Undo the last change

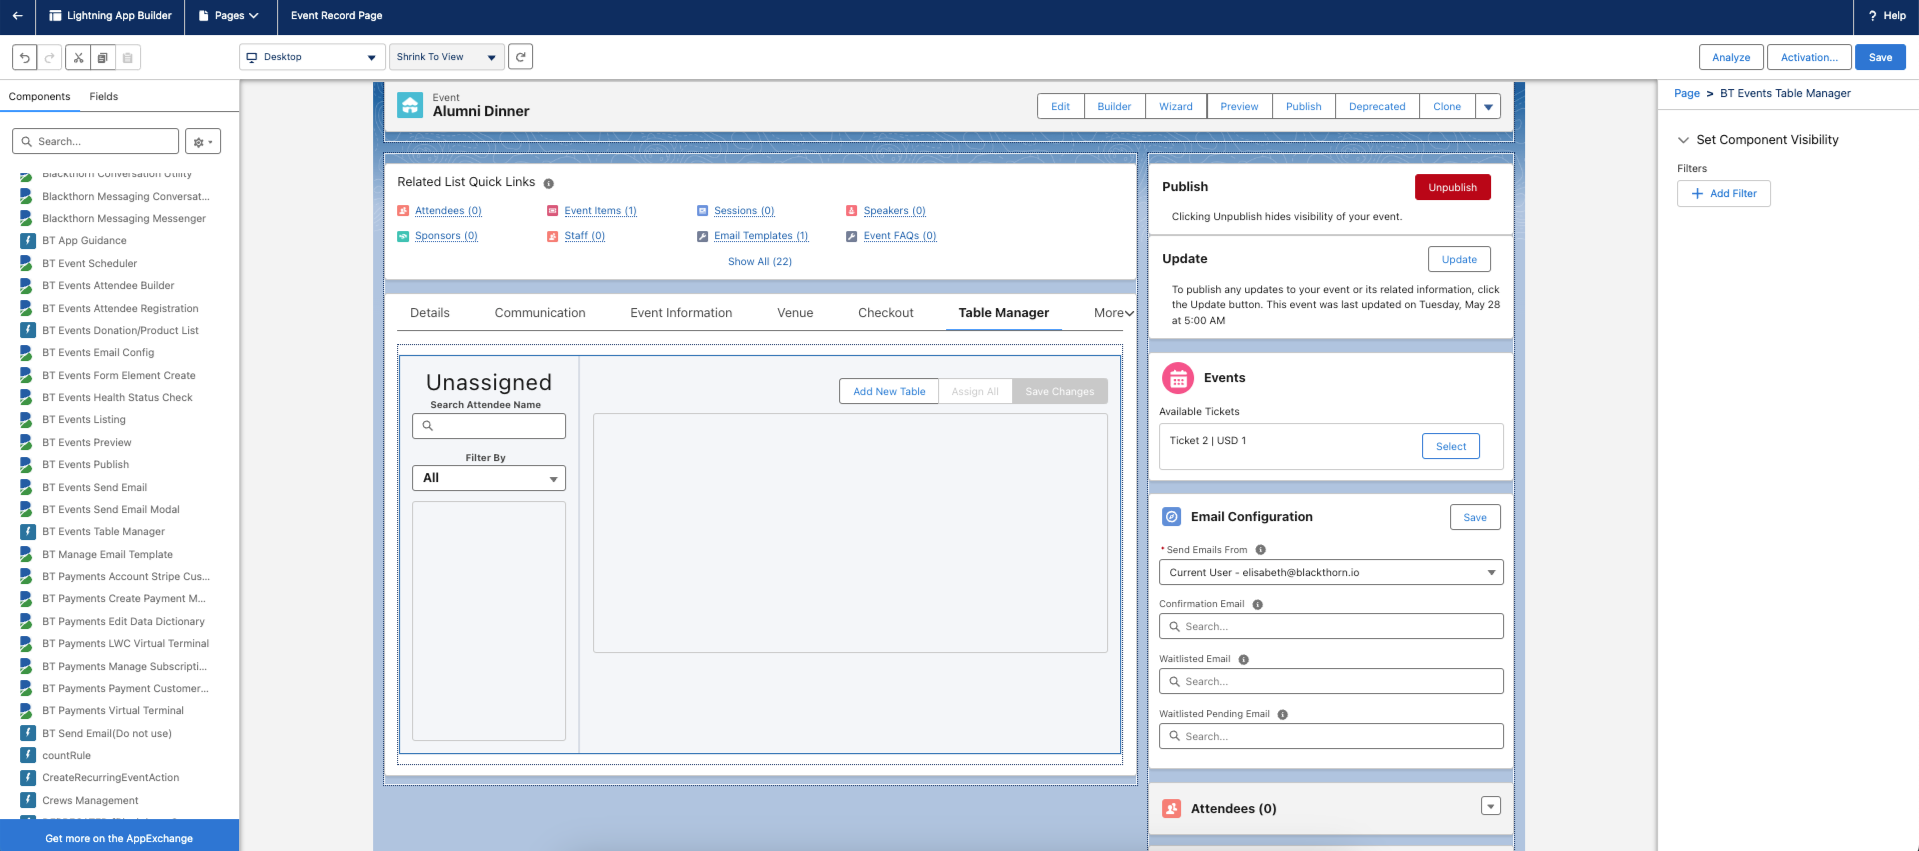click(24, 57)
